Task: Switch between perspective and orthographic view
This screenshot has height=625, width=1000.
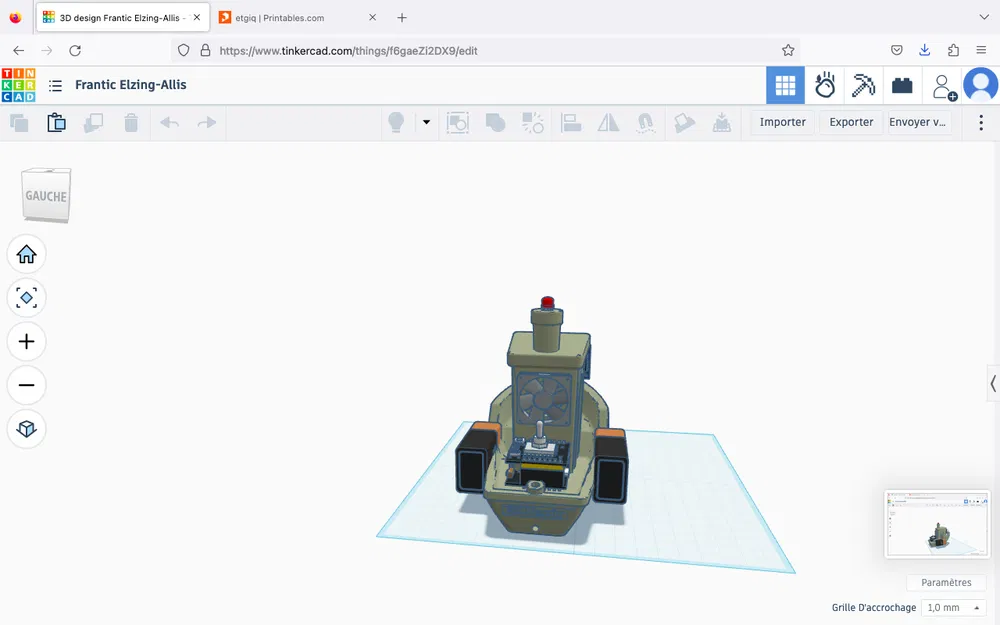Action: pos(27,429)
